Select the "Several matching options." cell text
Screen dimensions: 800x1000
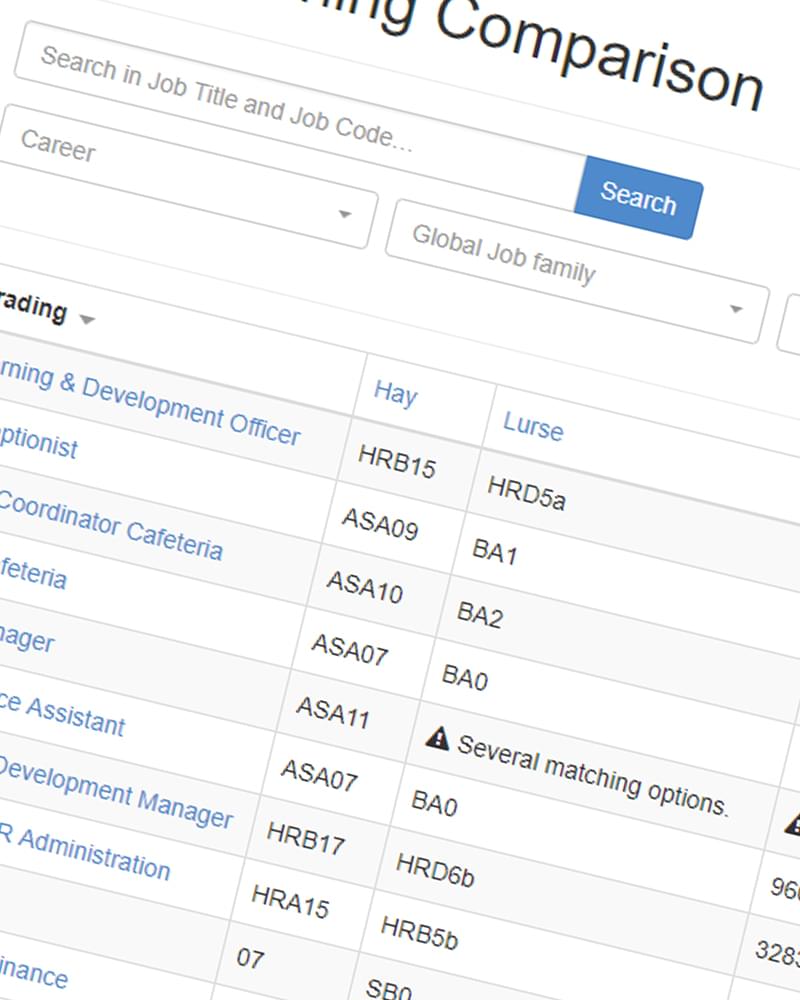(x=593, y=775)
